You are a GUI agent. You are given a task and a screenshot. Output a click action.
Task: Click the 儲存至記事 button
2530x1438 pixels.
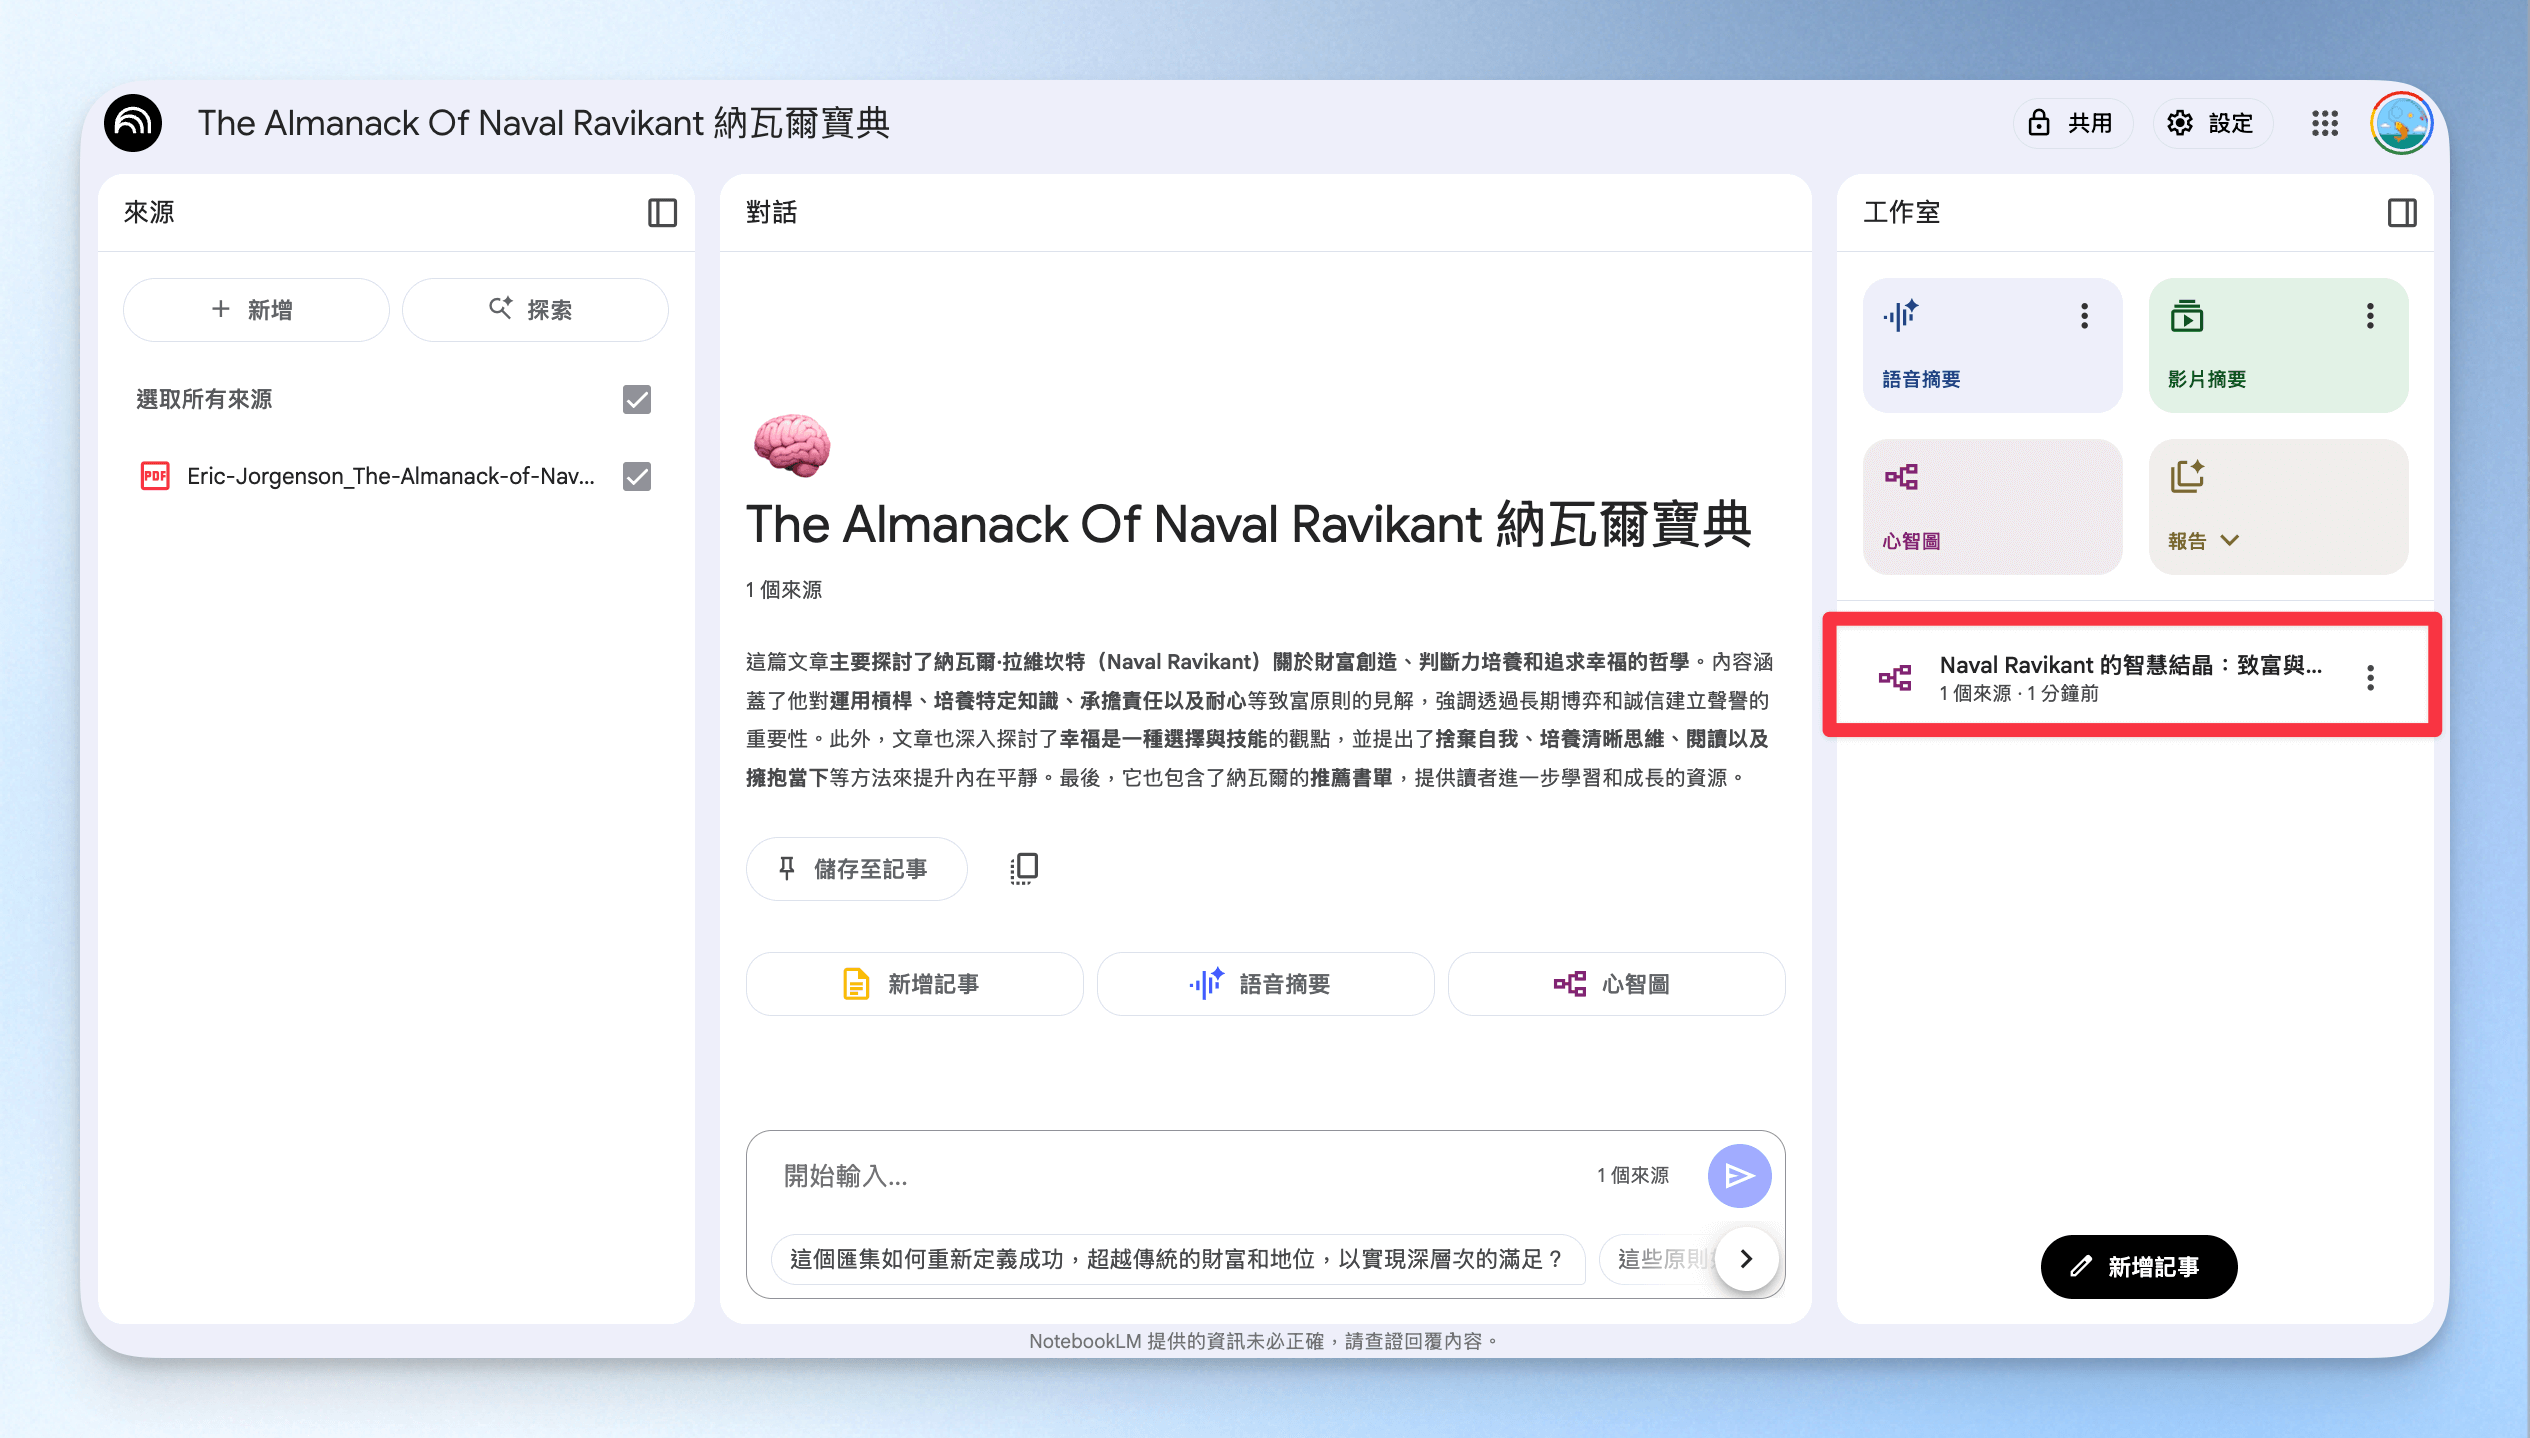tap(856, 868)
